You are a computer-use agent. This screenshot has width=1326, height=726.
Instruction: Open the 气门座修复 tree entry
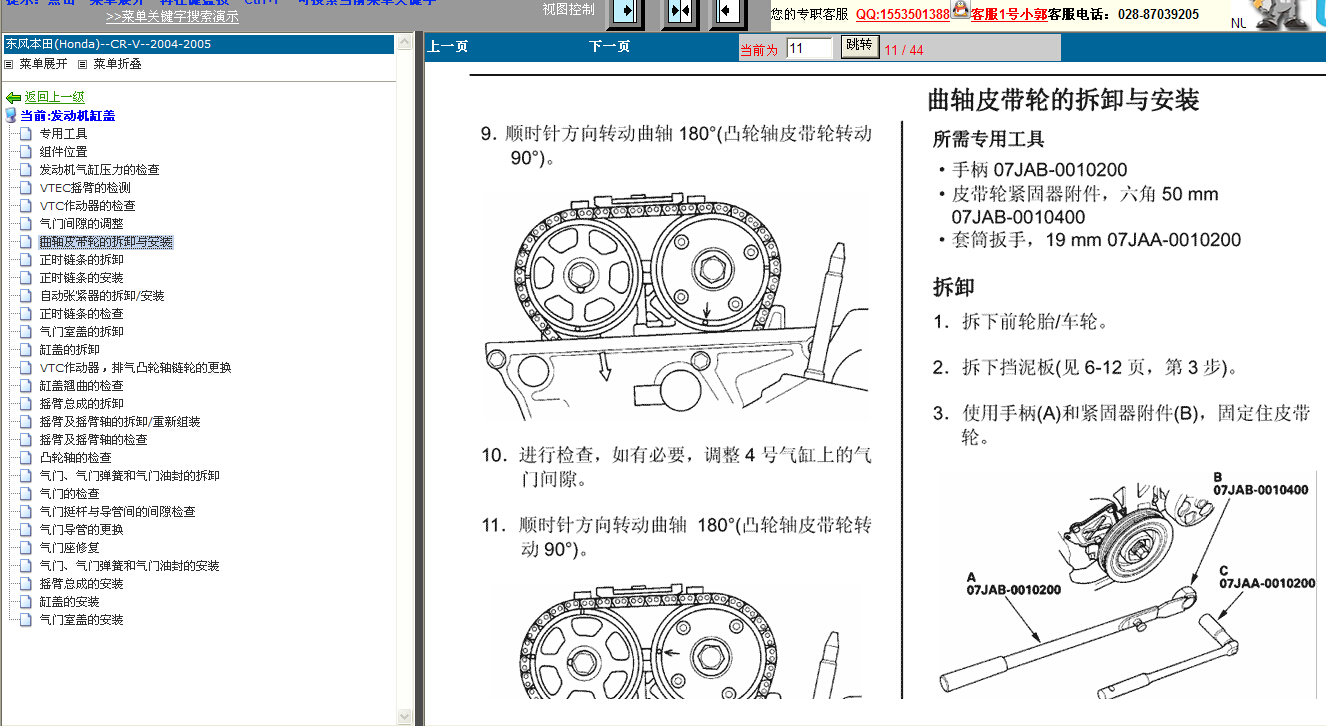click(x=69, y=548)
